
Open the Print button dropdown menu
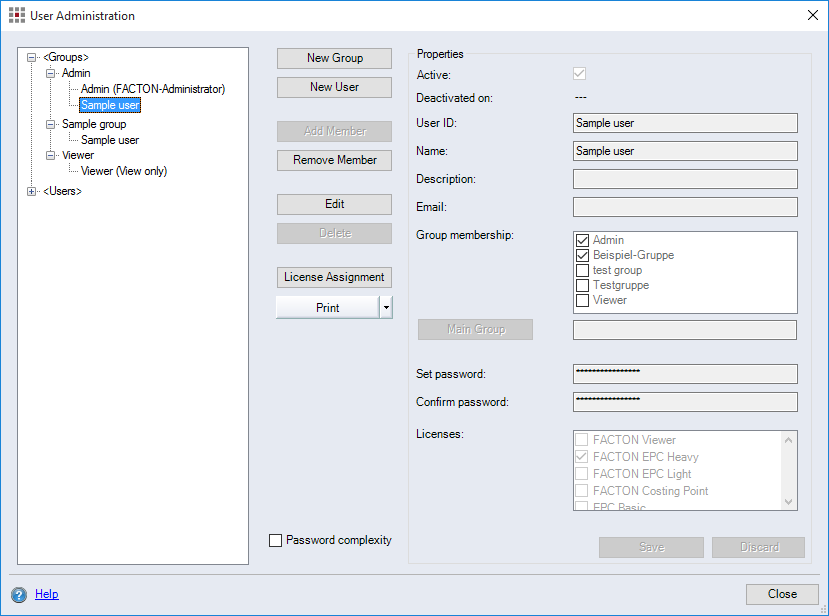386,307
